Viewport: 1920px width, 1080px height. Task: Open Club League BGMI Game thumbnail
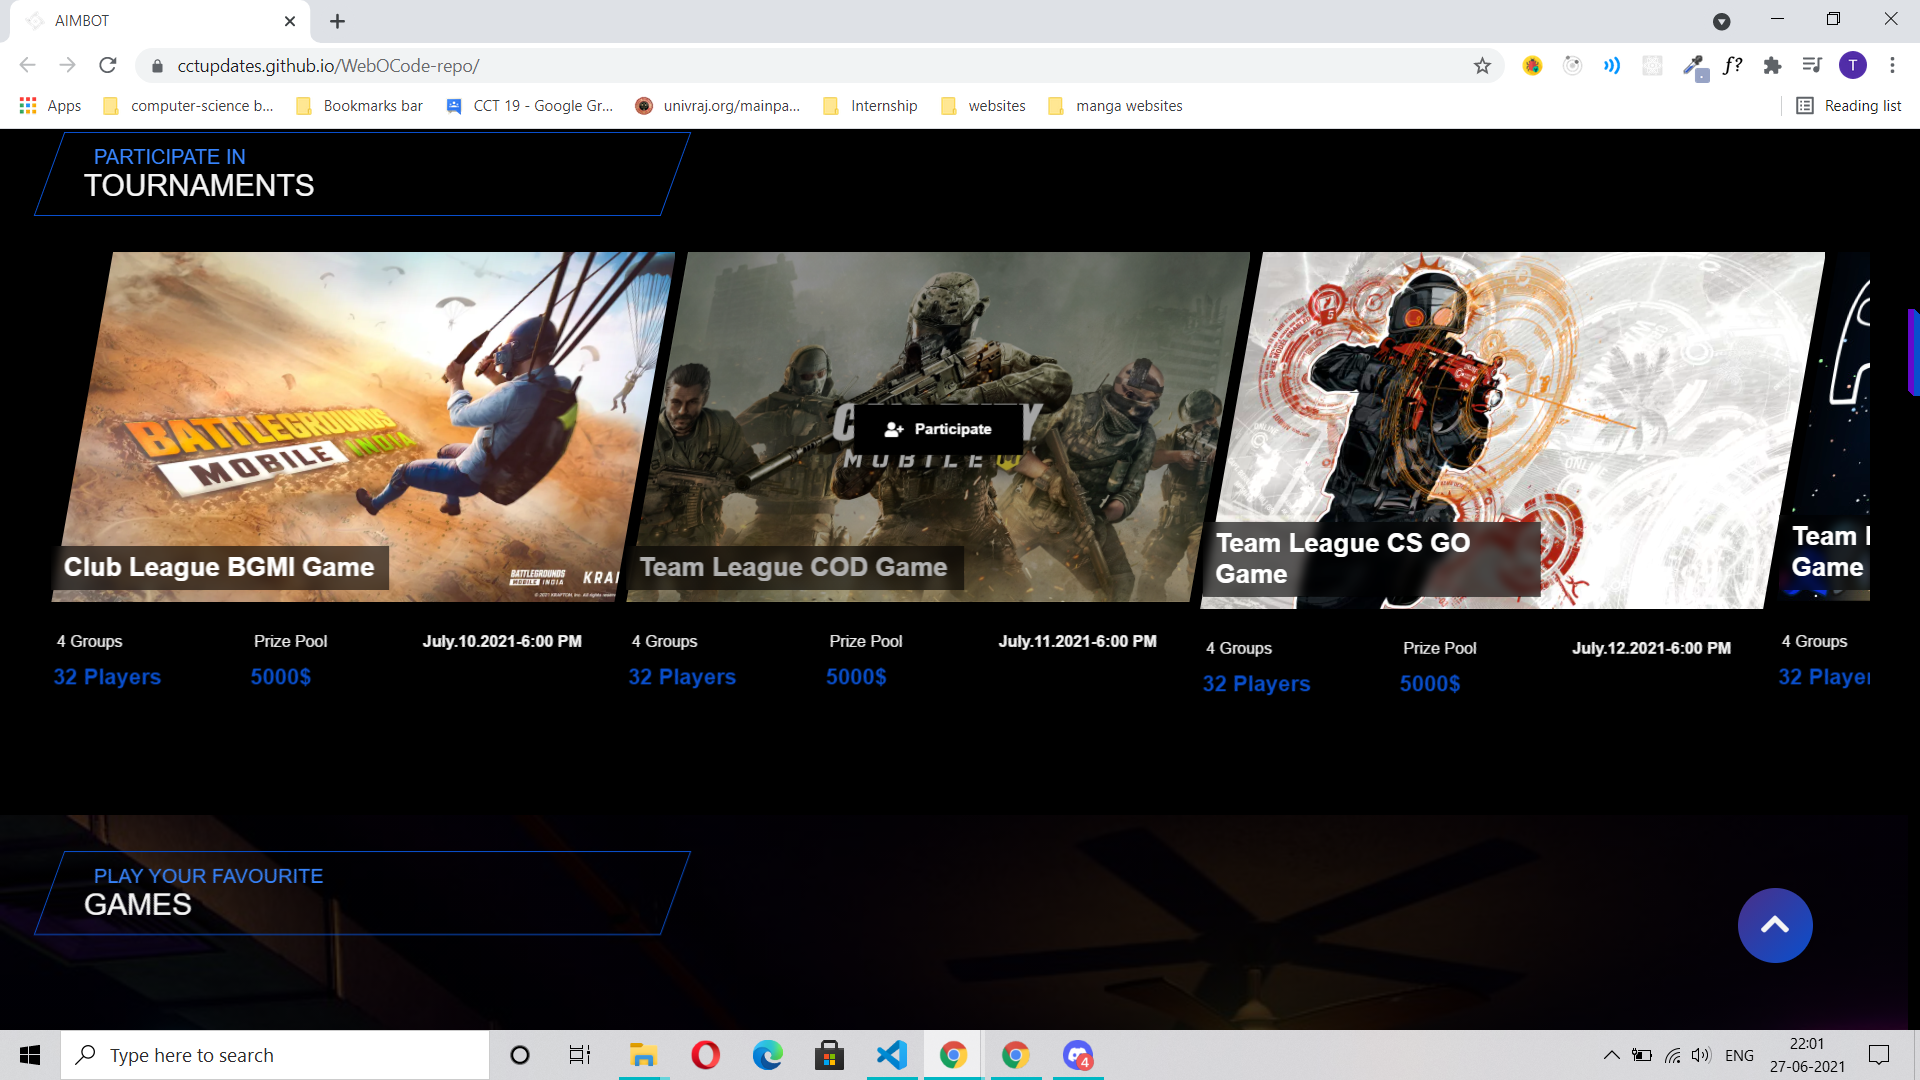(364, 427)
